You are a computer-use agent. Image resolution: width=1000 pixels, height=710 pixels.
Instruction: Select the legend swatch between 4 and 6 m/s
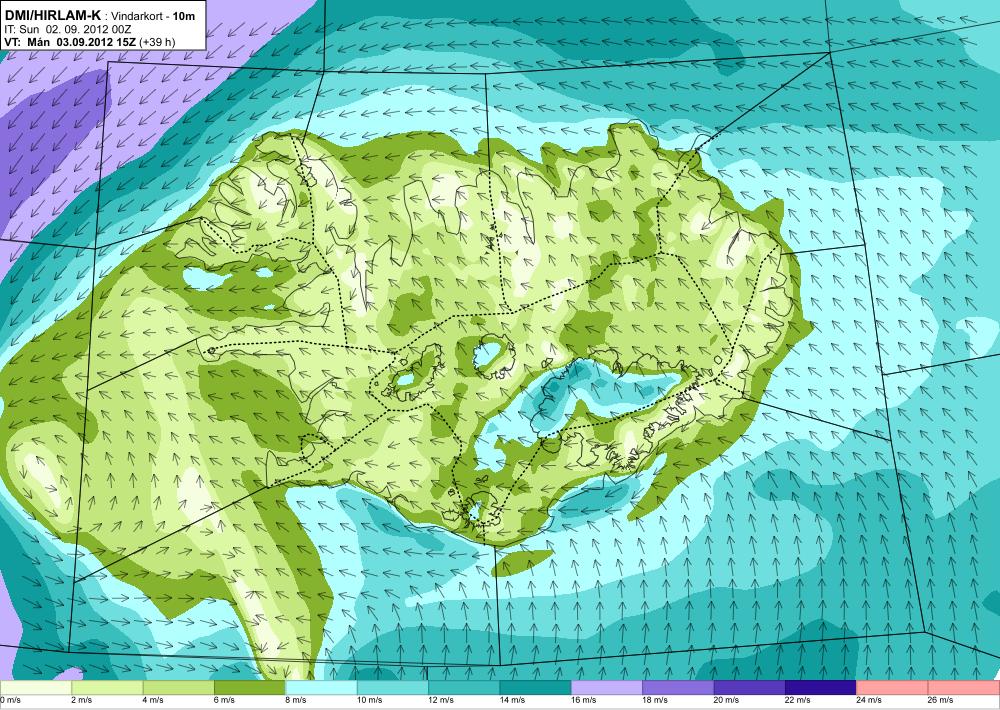click(x=179, y=688)
